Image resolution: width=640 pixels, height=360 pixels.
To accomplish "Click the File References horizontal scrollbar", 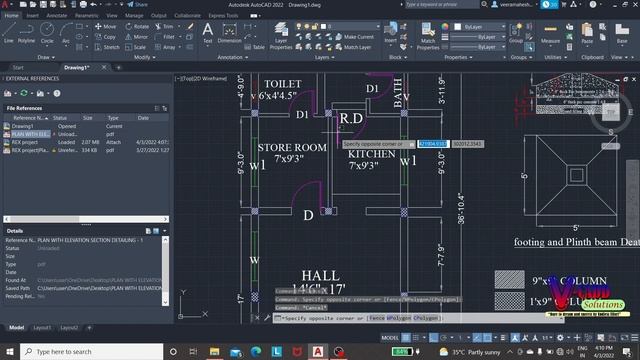I will coord(86,219).
